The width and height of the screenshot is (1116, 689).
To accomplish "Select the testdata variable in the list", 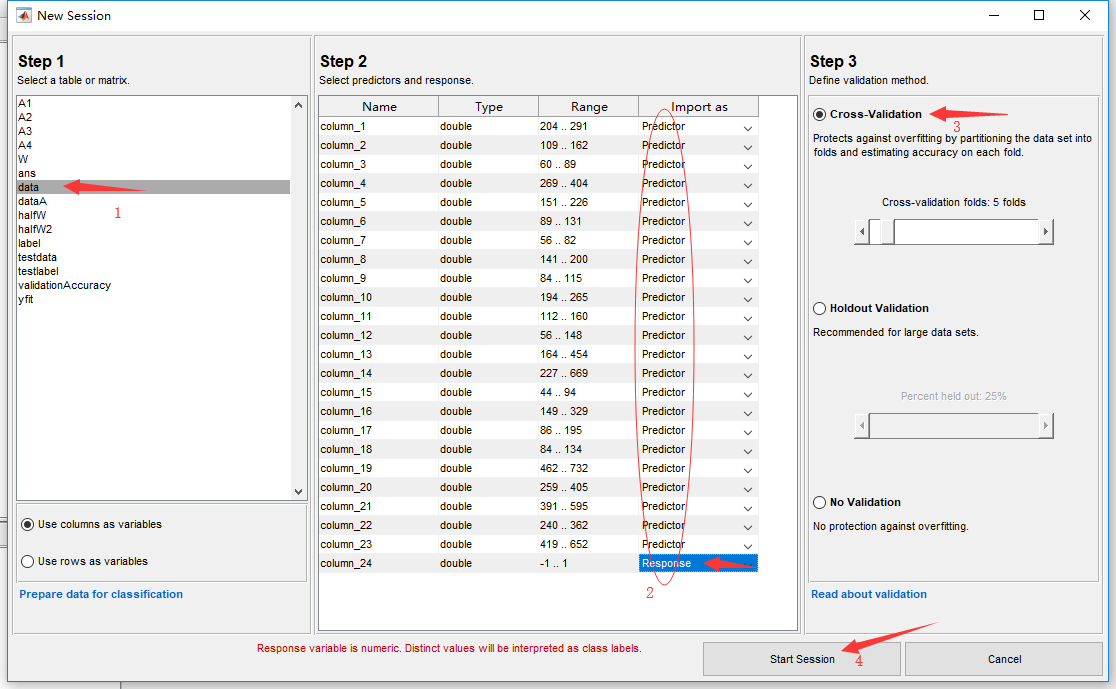I will click(38, 258).
